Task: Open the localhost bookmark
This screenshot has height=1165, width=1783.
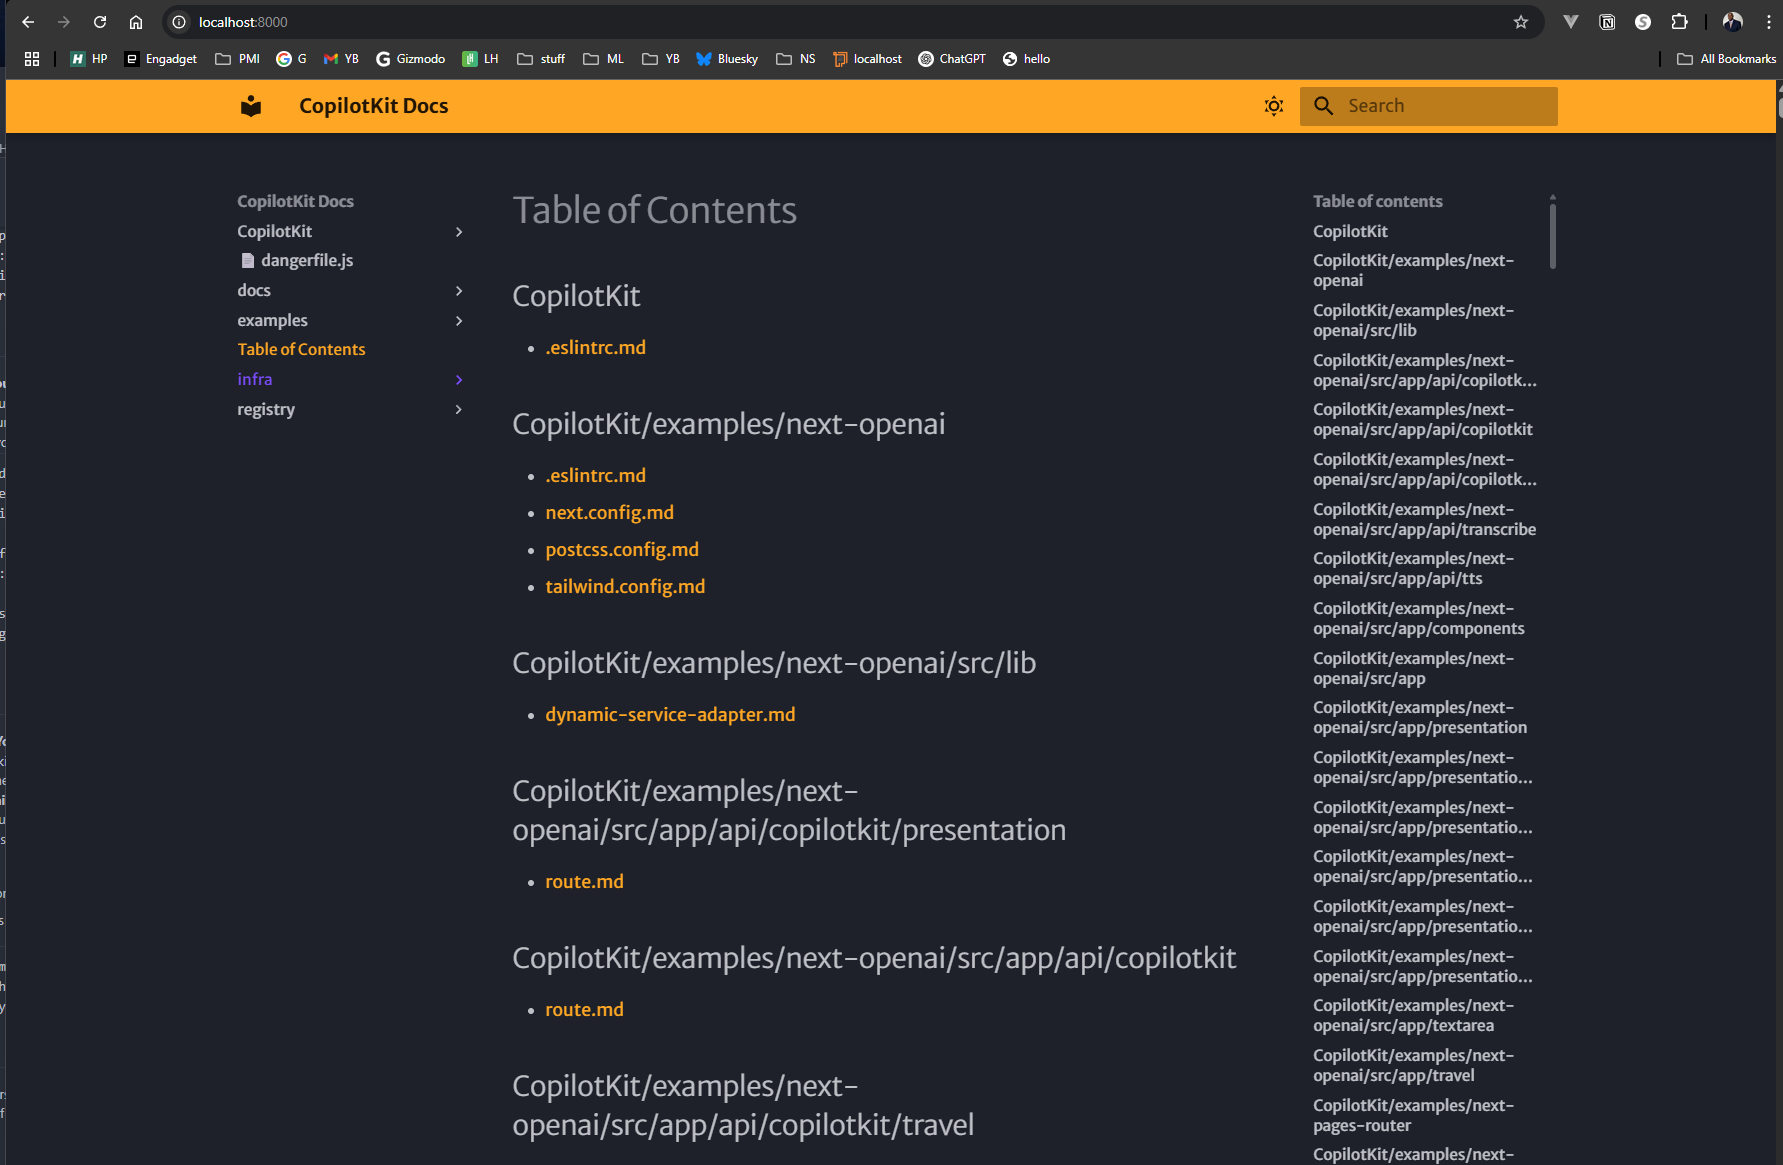Action: (867, 59)
